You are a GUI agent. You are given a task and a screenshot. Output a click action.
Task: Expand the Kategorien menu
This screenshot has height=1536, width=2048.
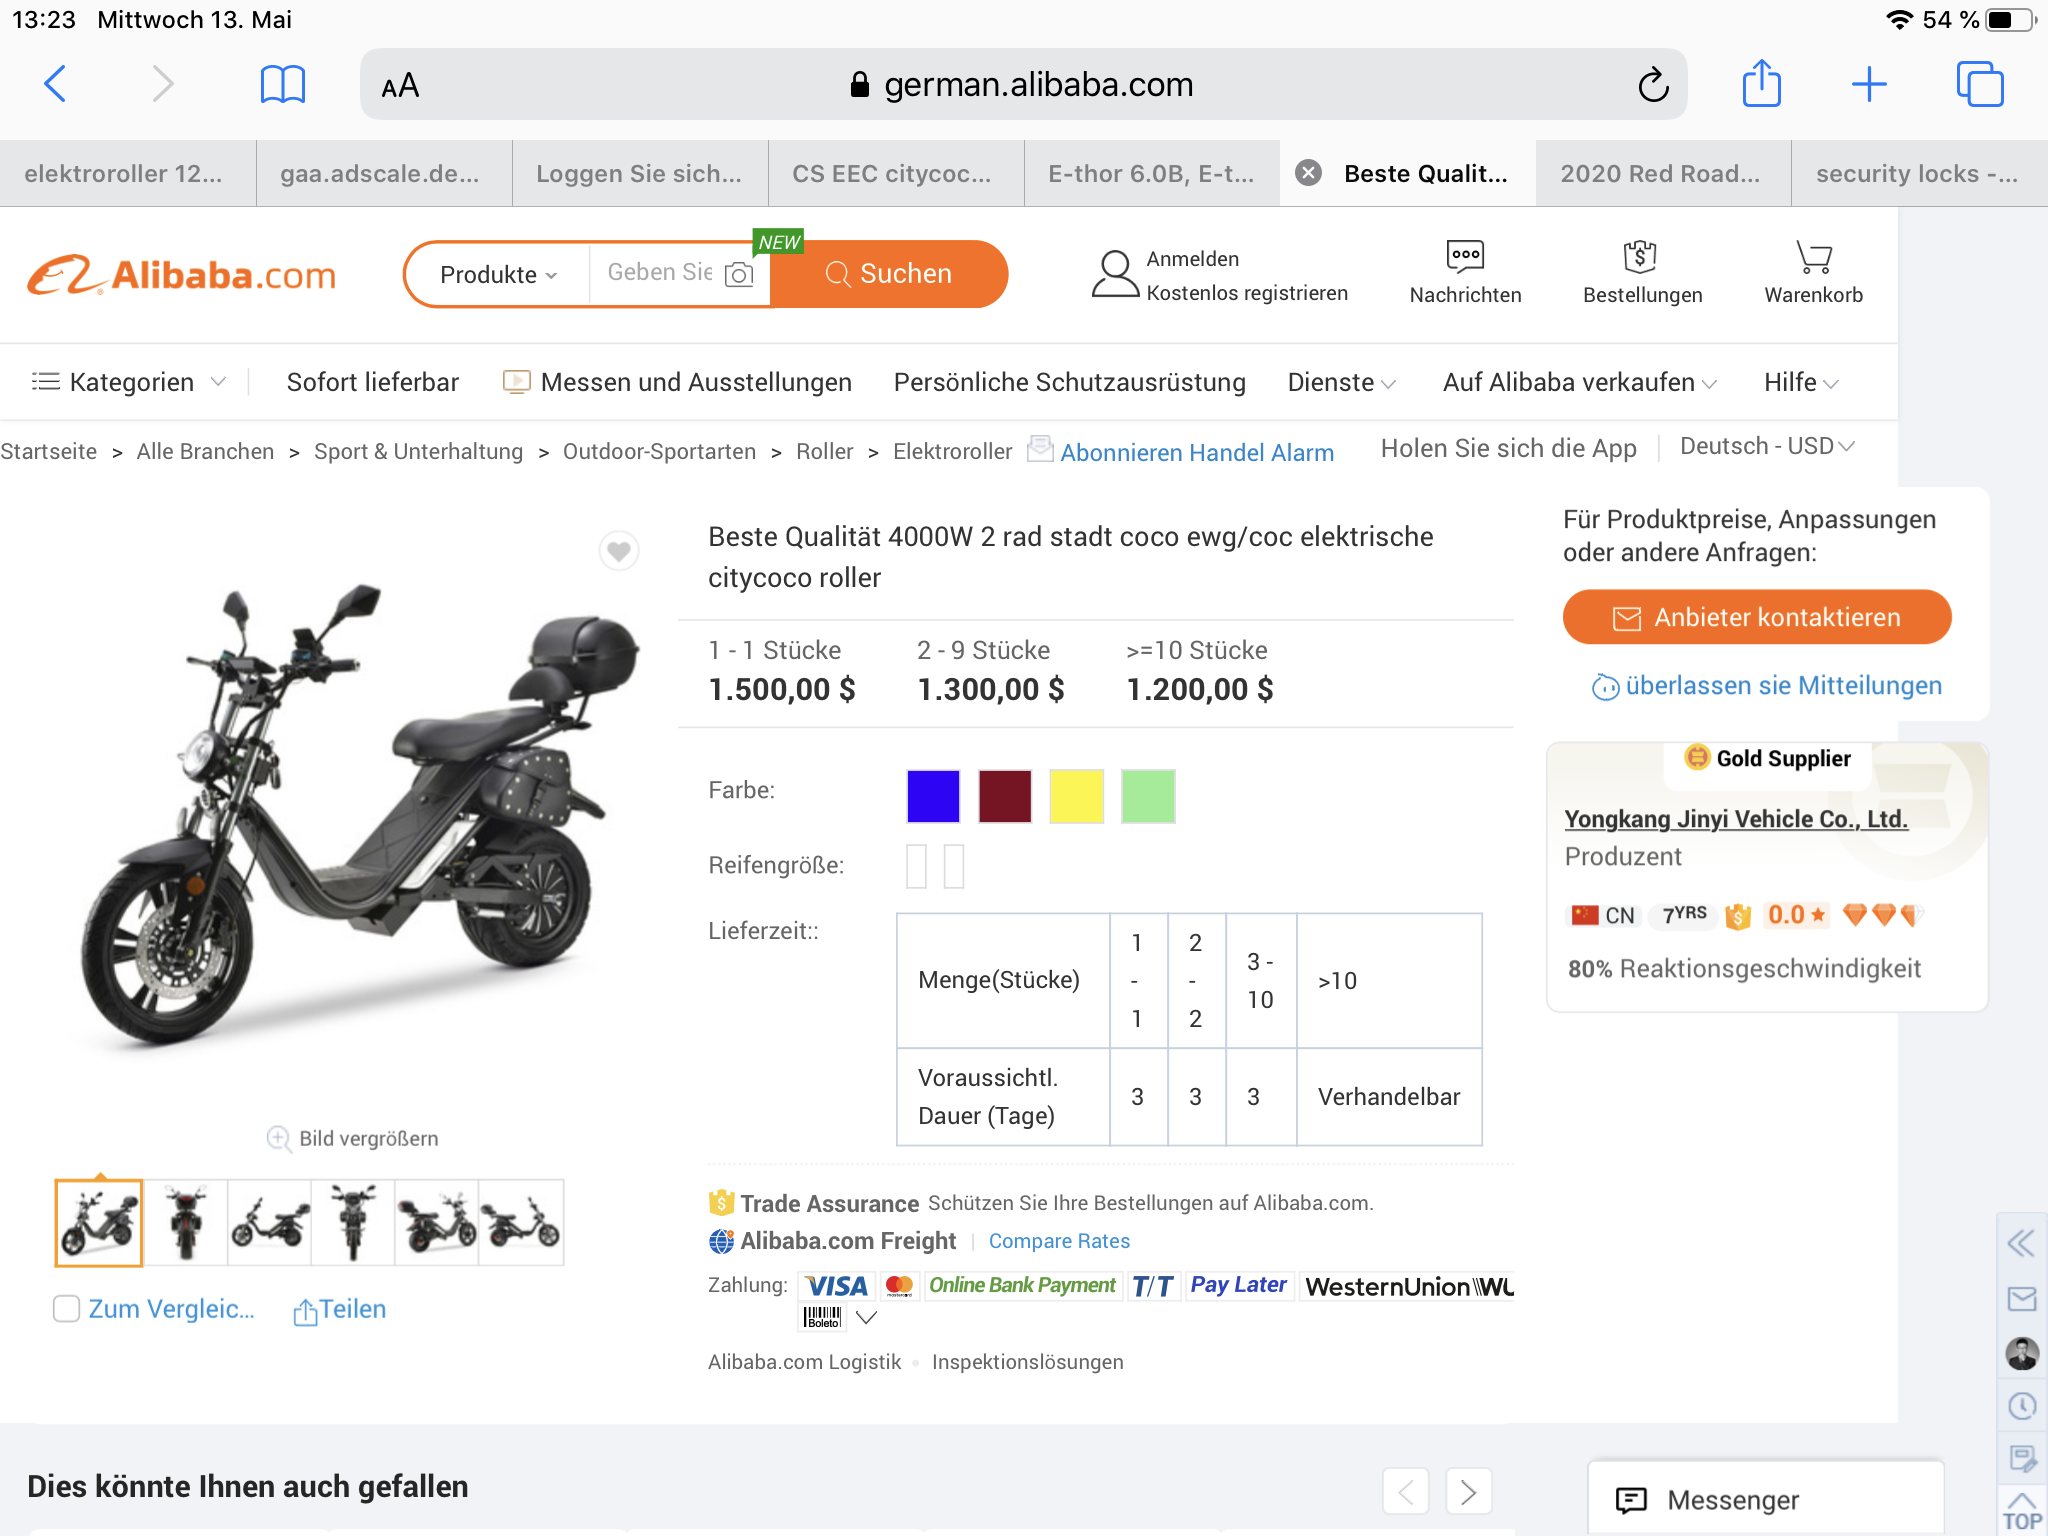coord(129,382)
